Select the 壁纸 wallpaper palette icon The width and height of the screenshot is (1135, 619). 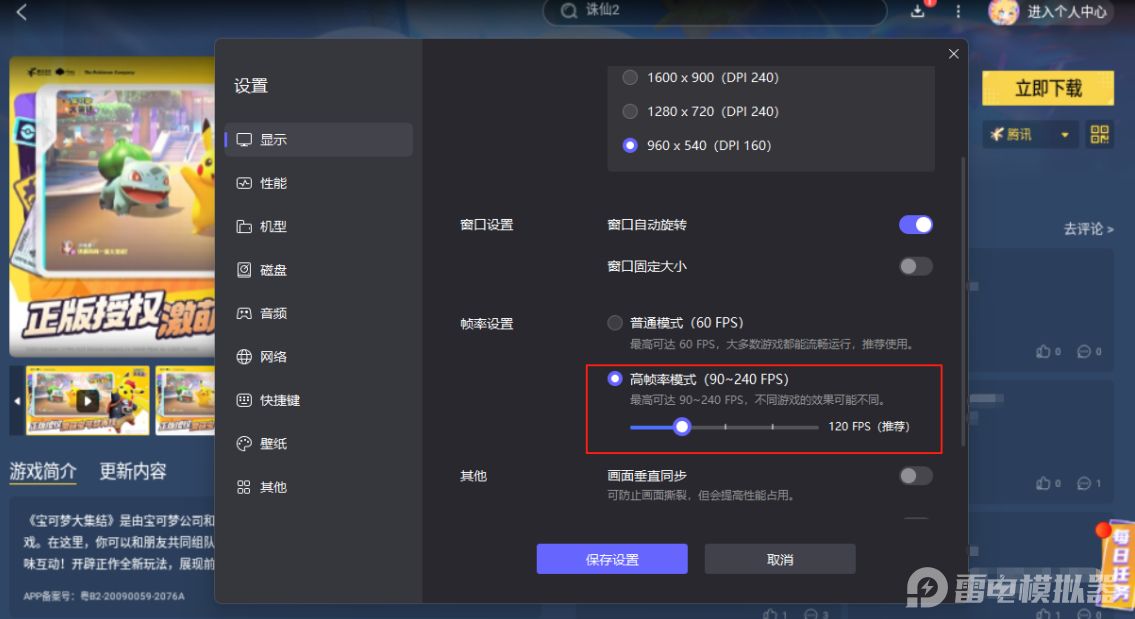[x=244, y=444]
